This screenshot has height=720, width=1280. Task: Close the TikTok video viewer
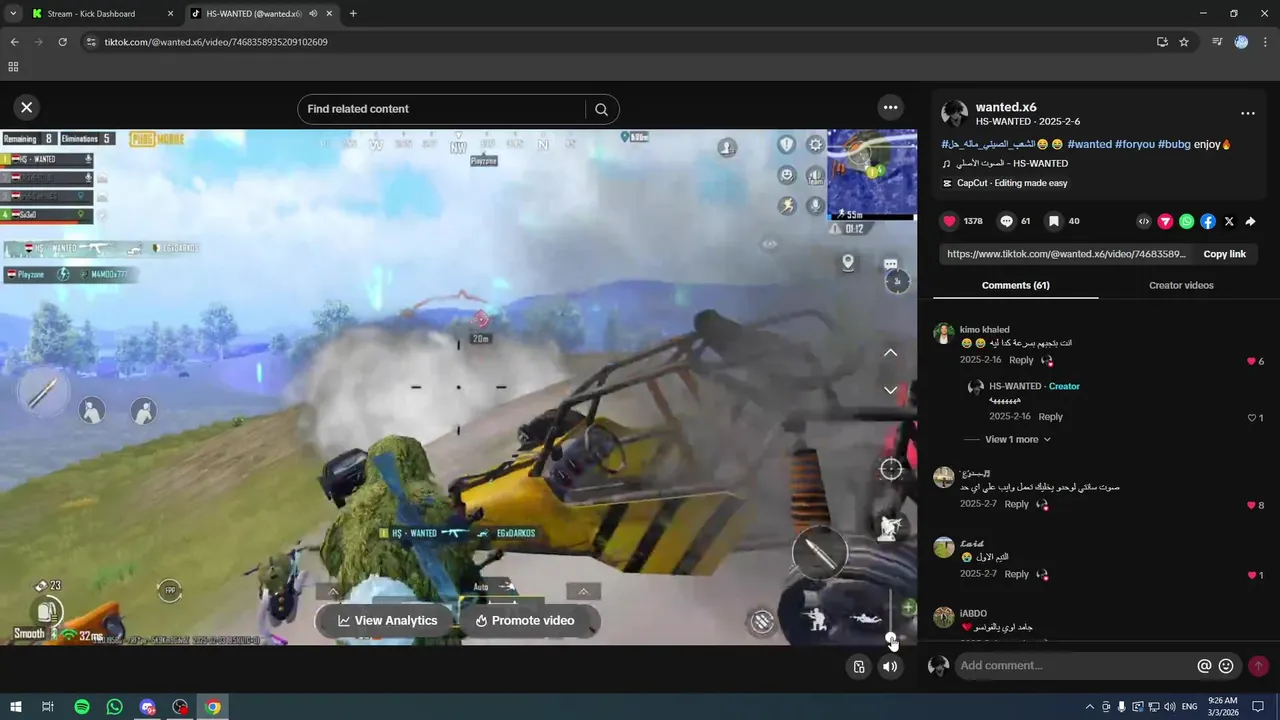coord(27,107)
